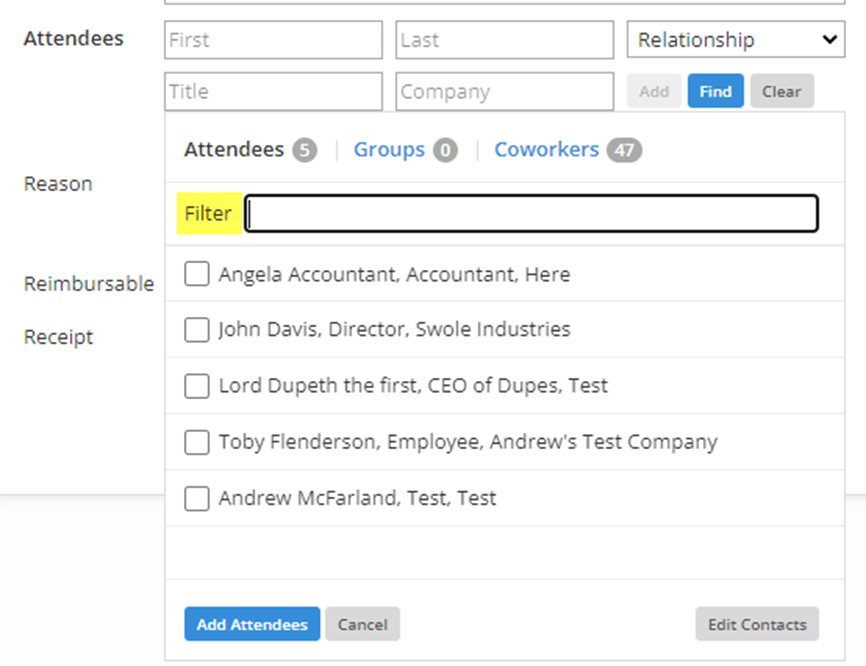Check Toby Flenderson's checkbox

[197, 442]
